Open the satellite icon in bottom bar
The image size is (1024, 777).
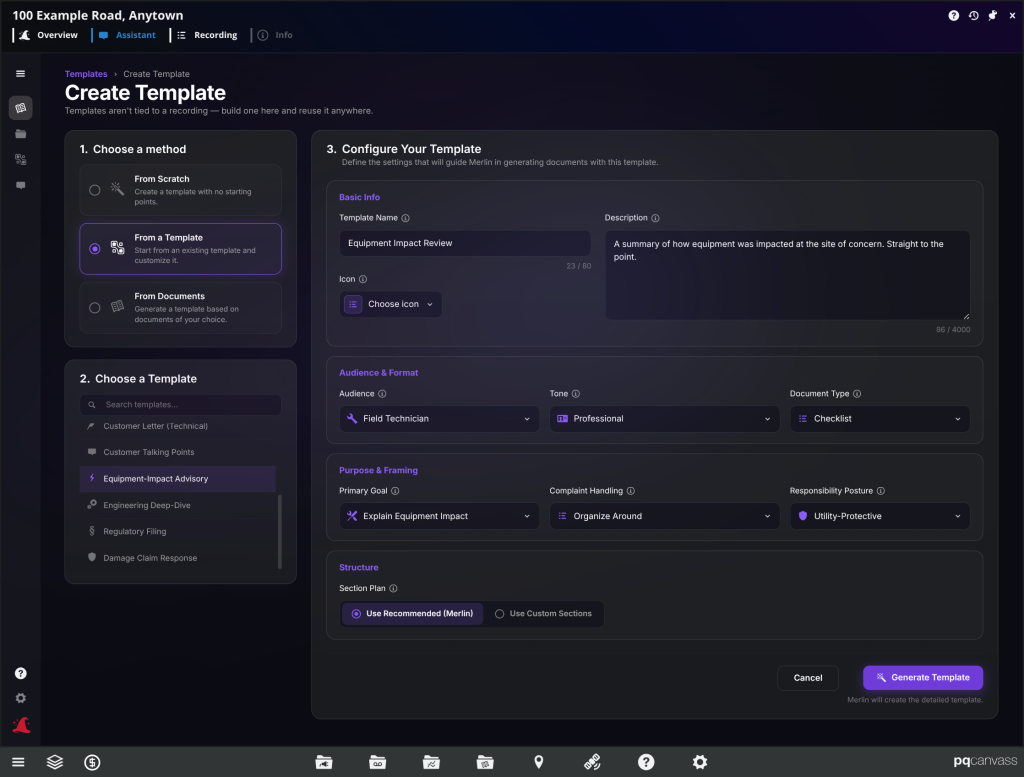[x=592, y=762]
